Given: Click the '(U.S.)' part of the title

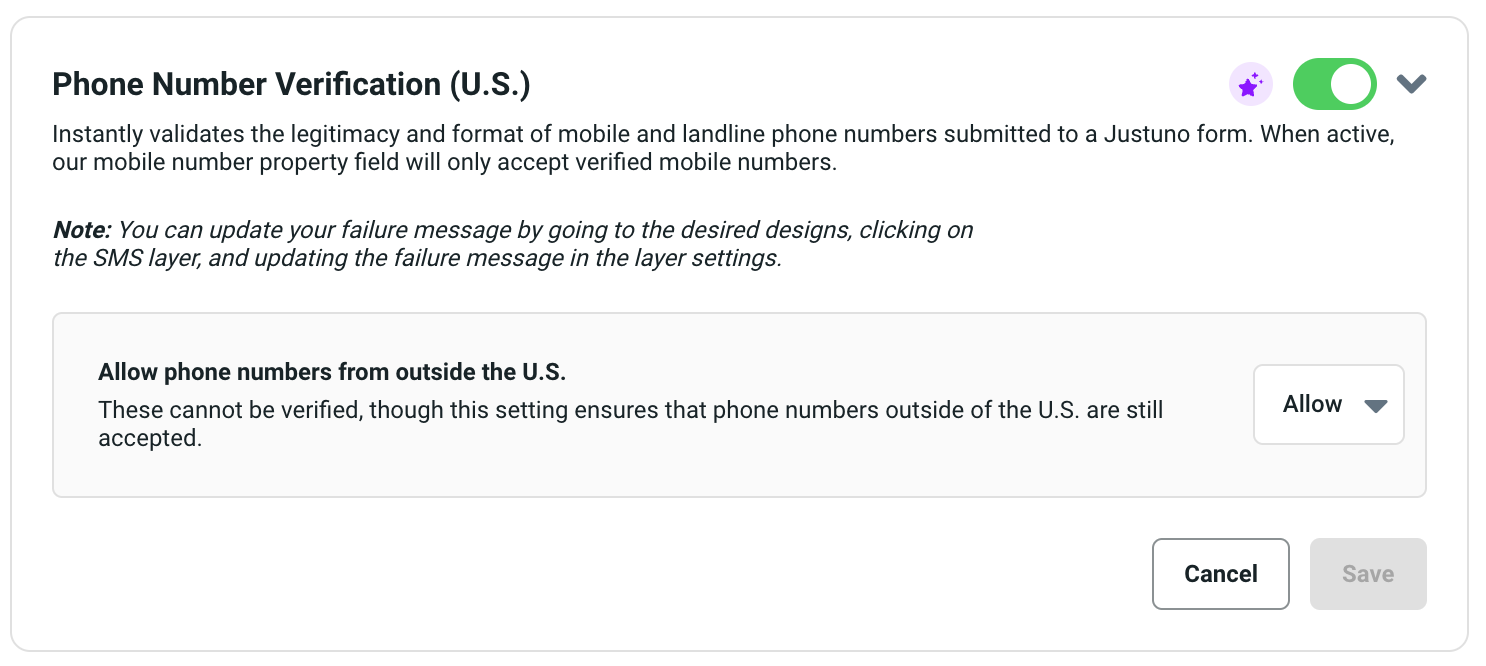Looking at the screenshot, I should tap(489, 85).
